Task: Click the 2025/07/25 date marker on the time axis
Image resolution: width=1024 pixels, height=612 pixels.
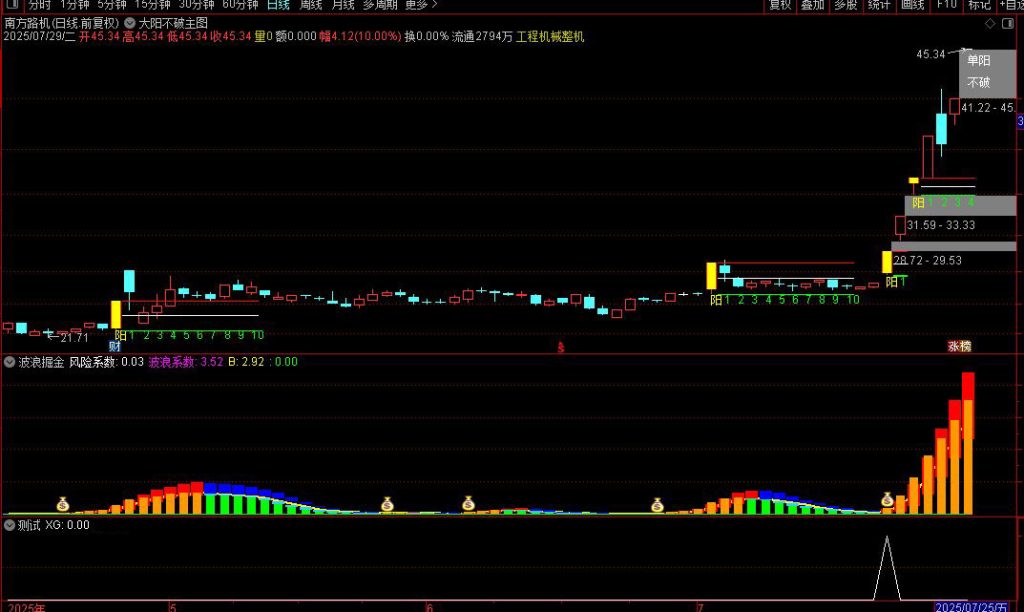Action: (971, 606)
